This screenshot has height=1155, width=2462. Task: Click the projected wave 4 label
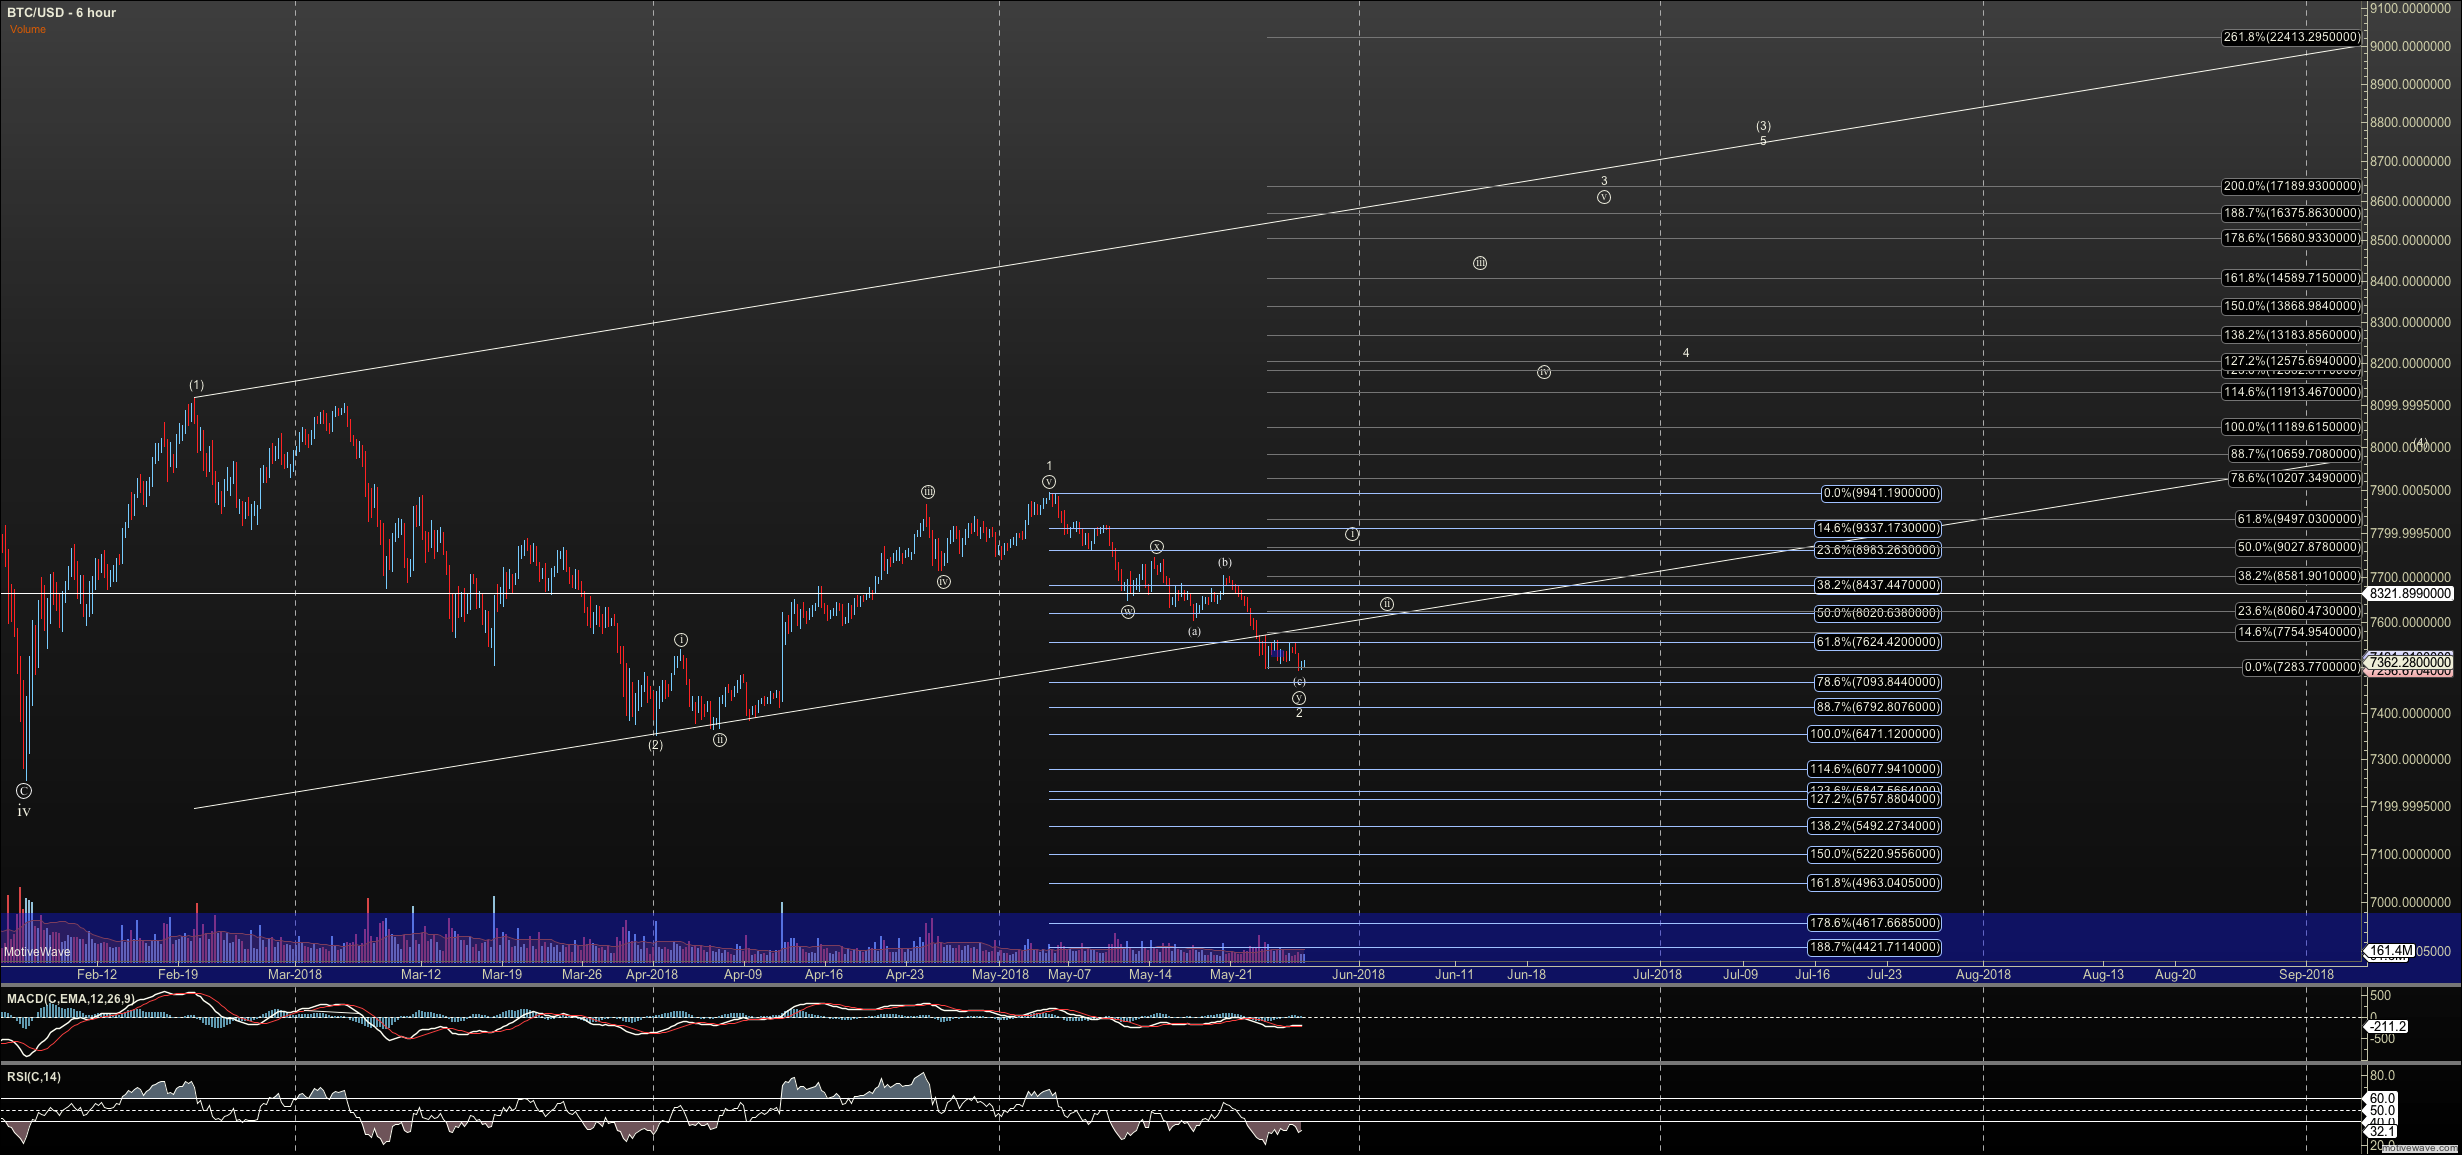(x=1686, y=353)
